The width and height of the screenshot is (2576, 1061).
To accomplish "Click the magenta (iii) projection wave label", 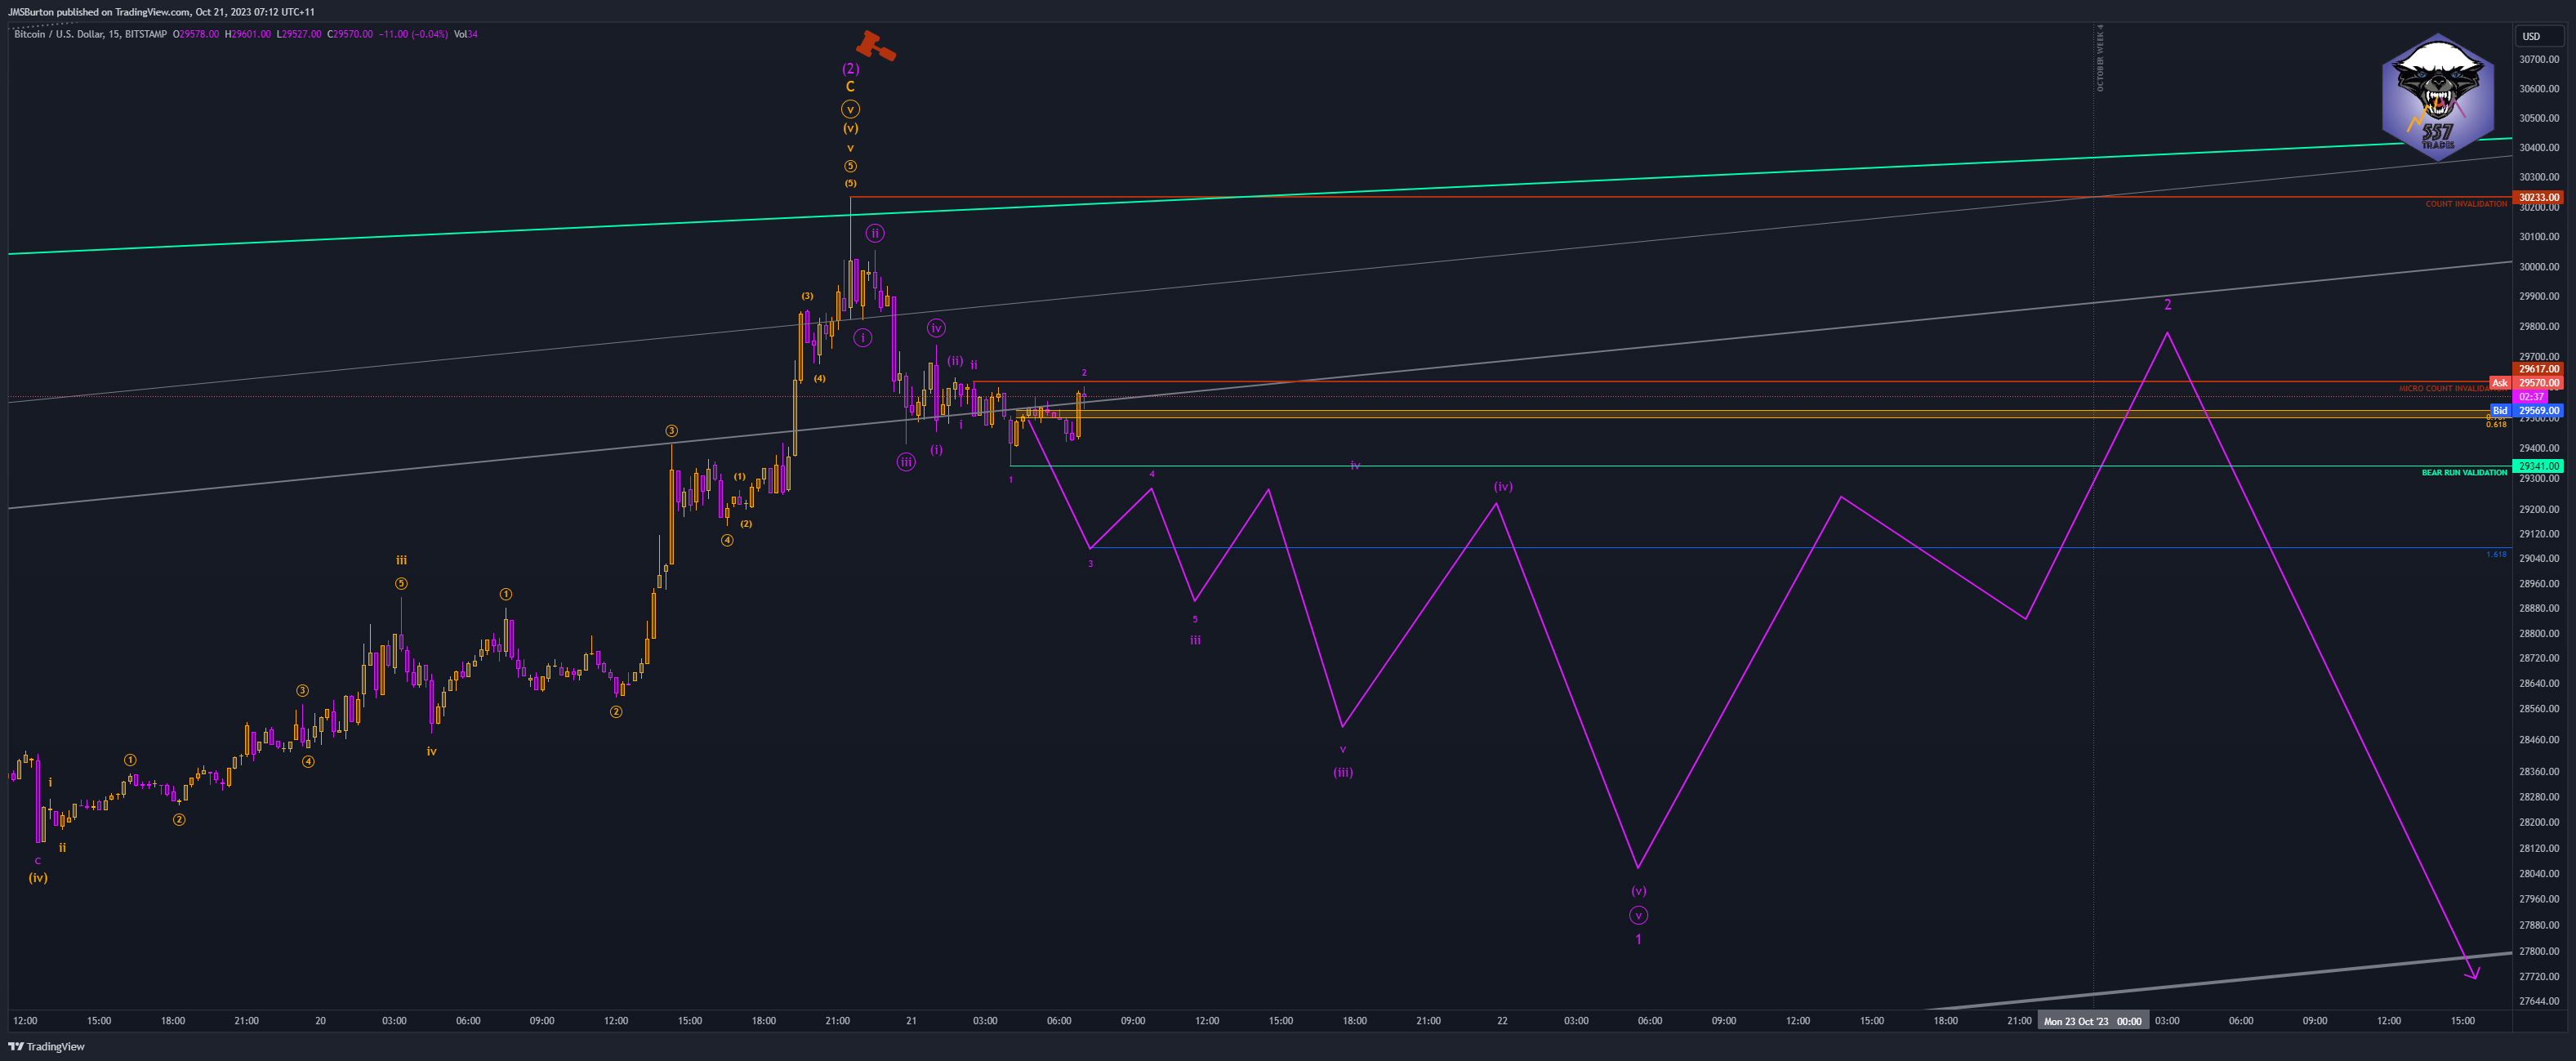I will [x=1343, y=772].
